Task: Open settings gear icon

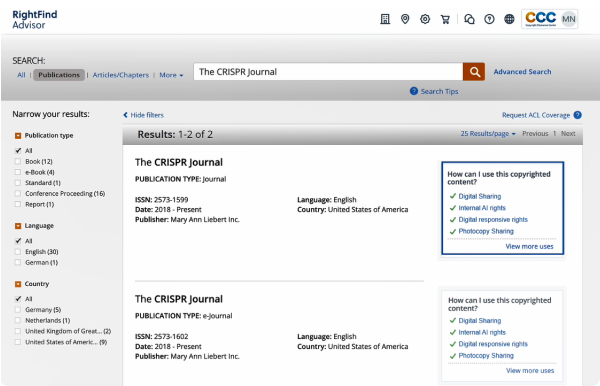Action: 425,19
